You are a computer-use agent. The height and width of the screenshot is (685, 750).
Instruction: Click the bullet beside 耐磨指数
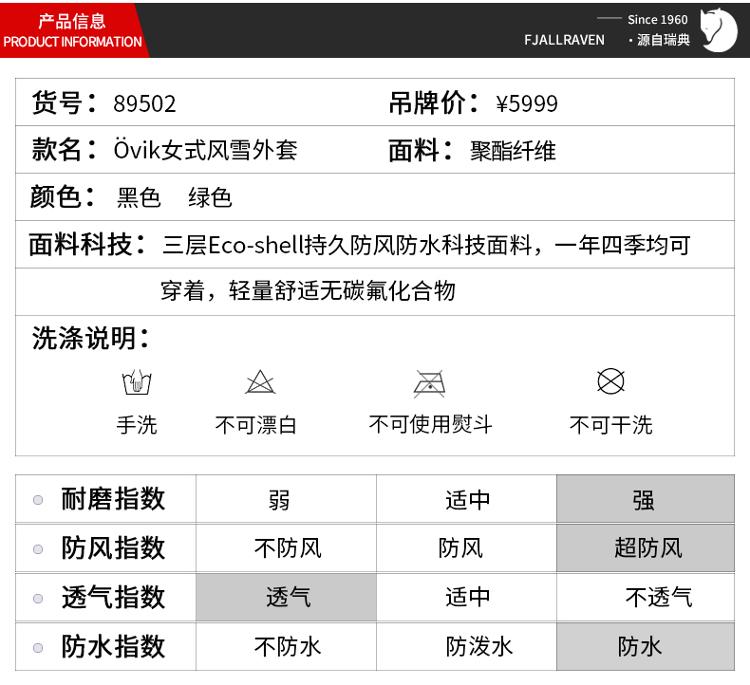point(38,499)
